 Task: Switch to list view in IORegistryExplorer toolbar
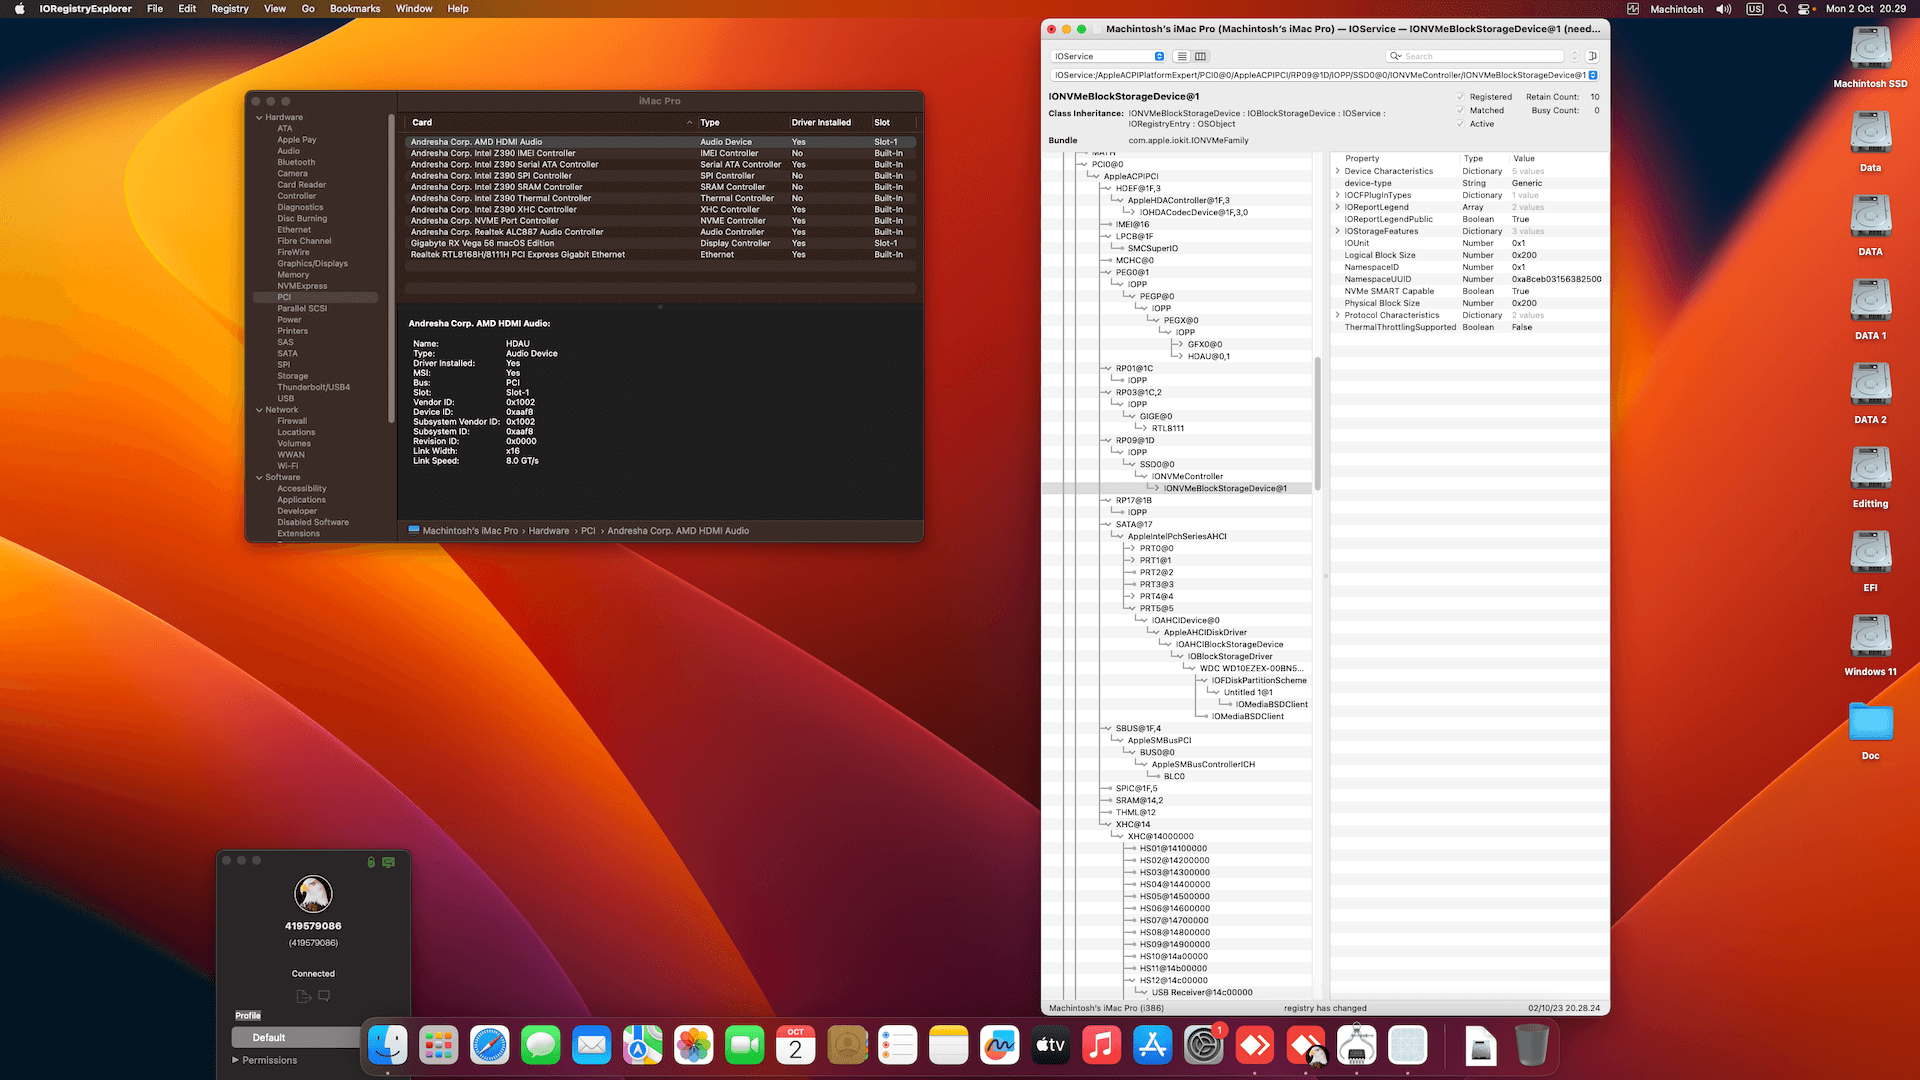click(1182, 56)
